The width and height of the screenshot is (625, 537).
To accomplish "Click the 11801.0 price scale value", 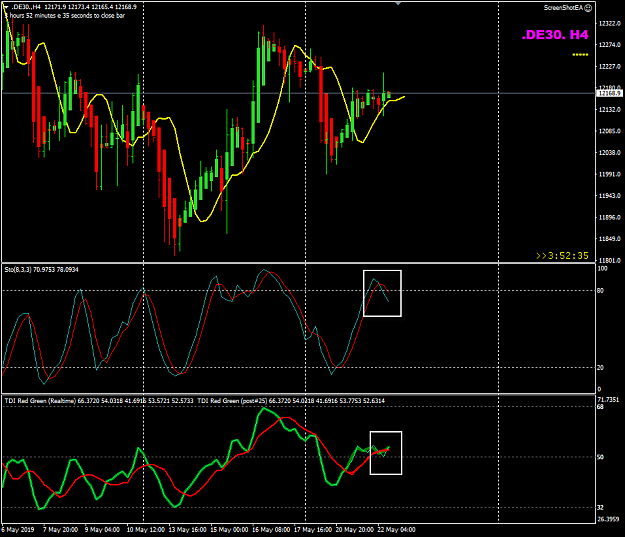I will (609, 260).
